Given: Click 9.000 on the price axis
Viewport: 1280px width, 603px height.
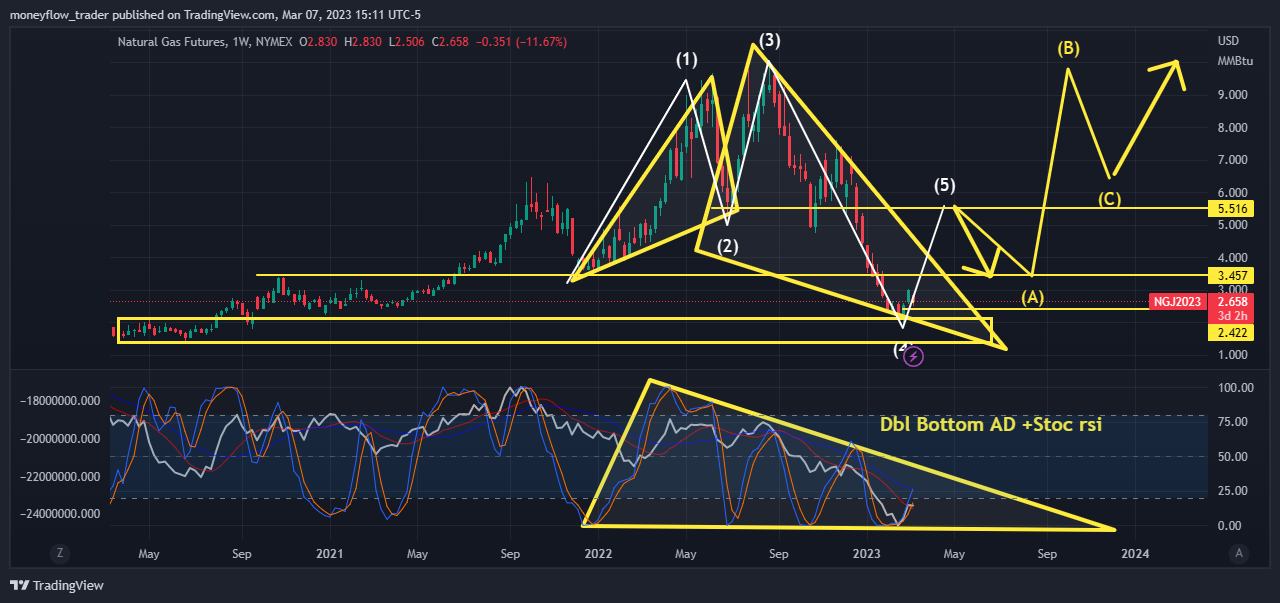Looking at the screenshot, I should [x=1232, y=95].
